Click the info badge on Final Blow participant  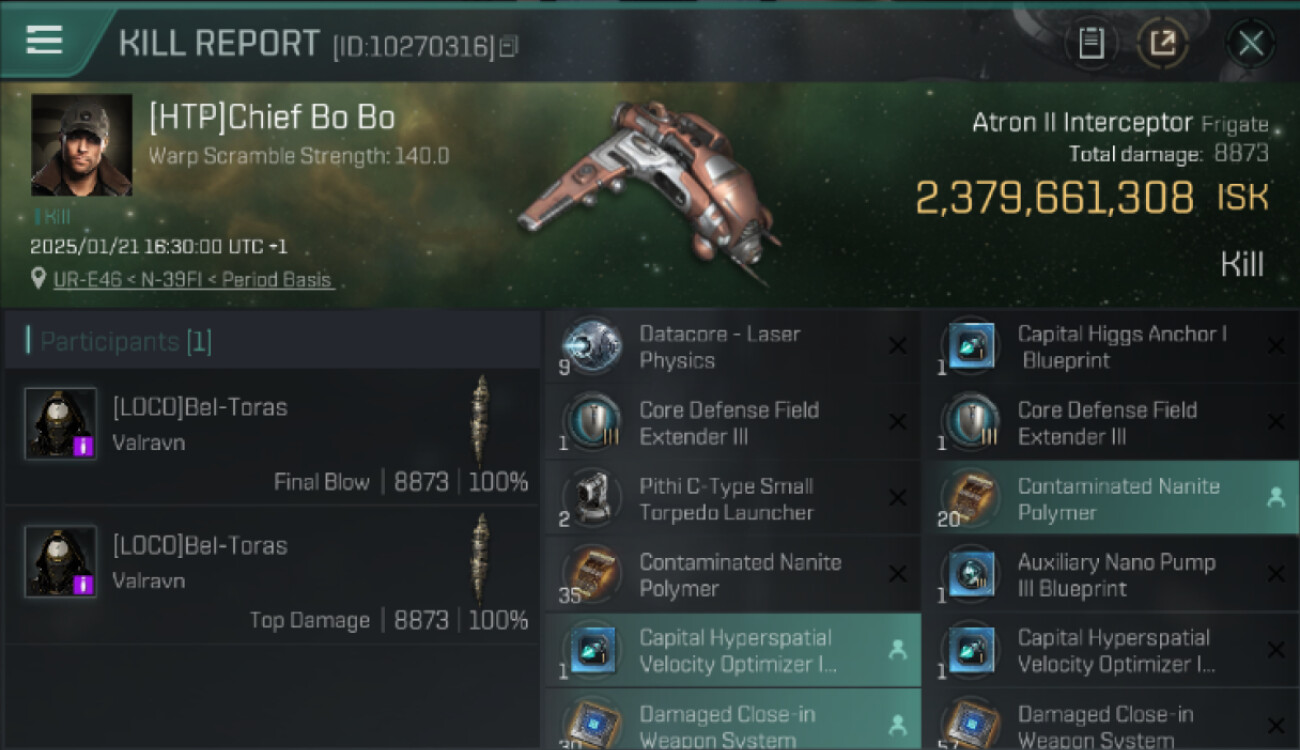[85, 446]
